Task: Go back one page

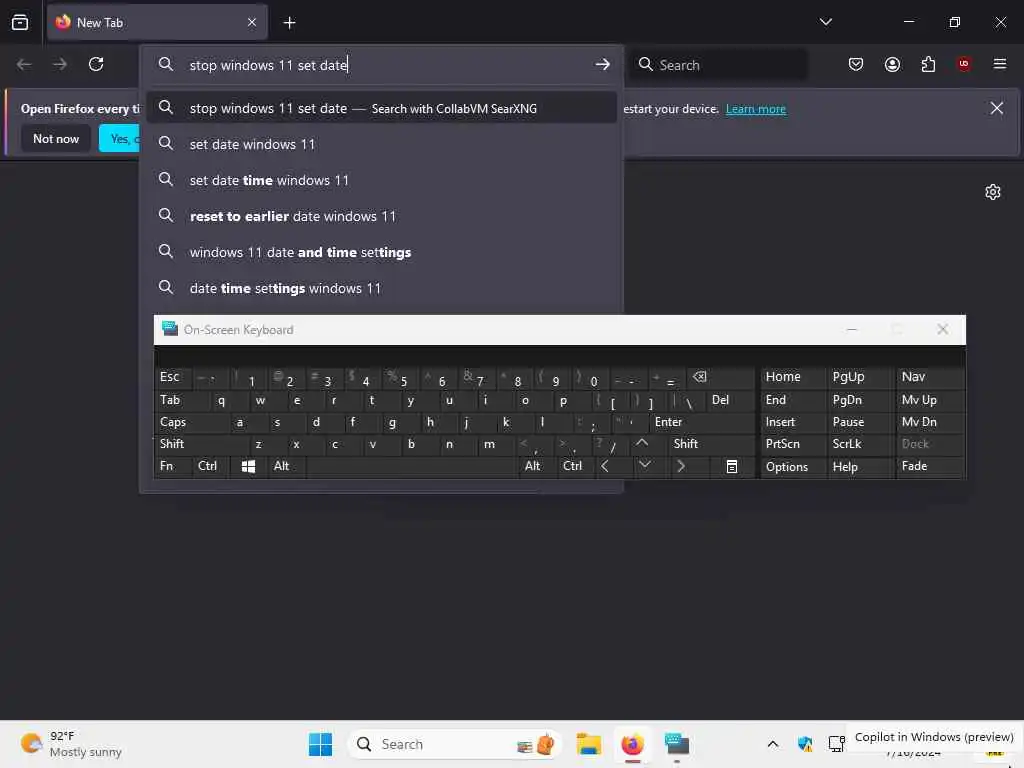Action: [24, 64]
